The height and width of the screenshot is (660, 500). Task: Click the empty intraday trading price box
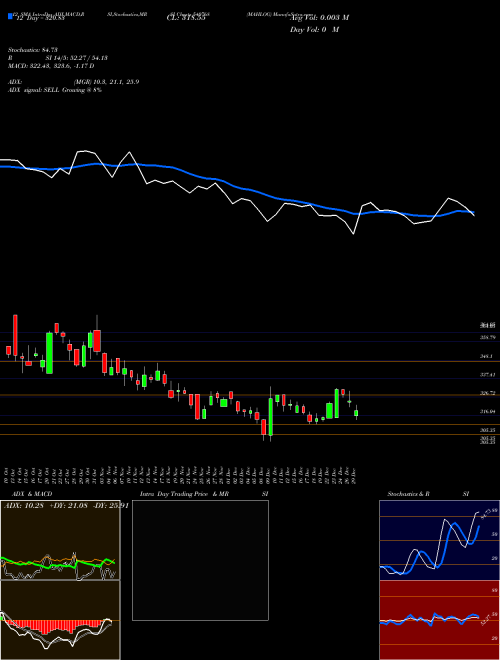(200, 560)
